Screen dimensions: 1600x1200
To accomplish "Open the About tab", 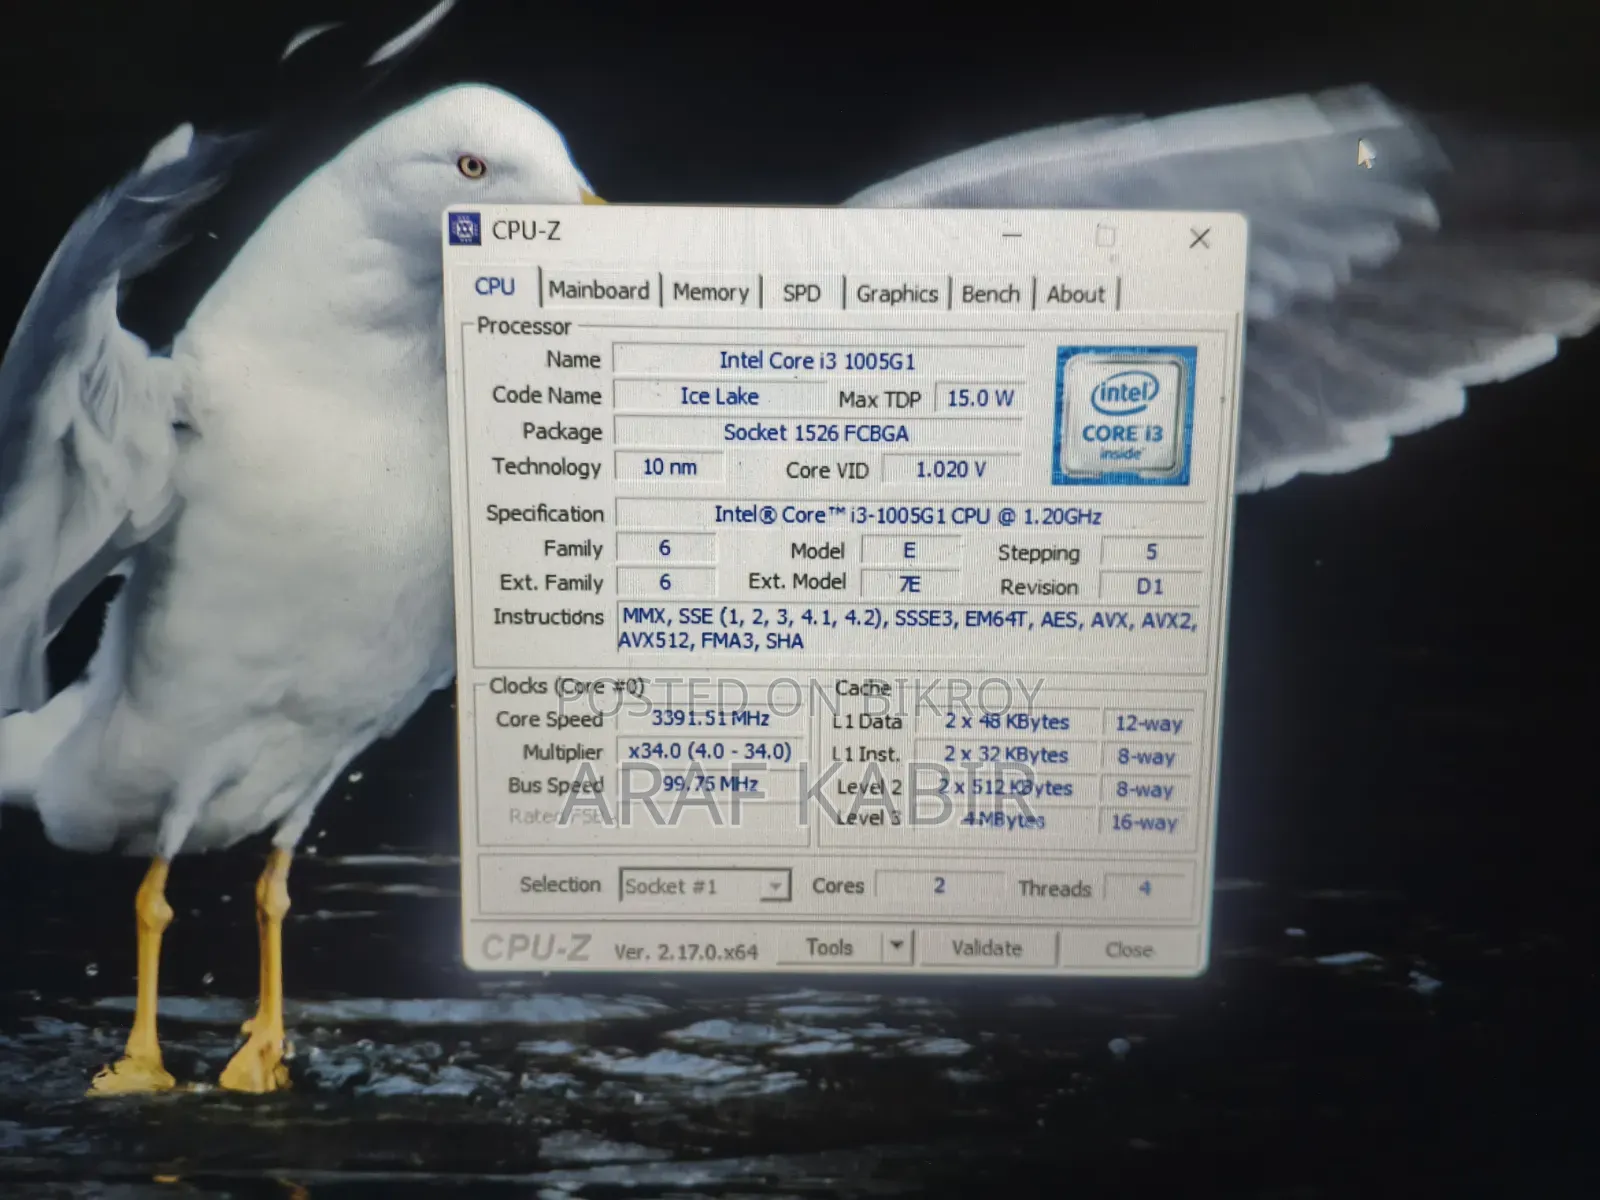I will click(1076, 295).
